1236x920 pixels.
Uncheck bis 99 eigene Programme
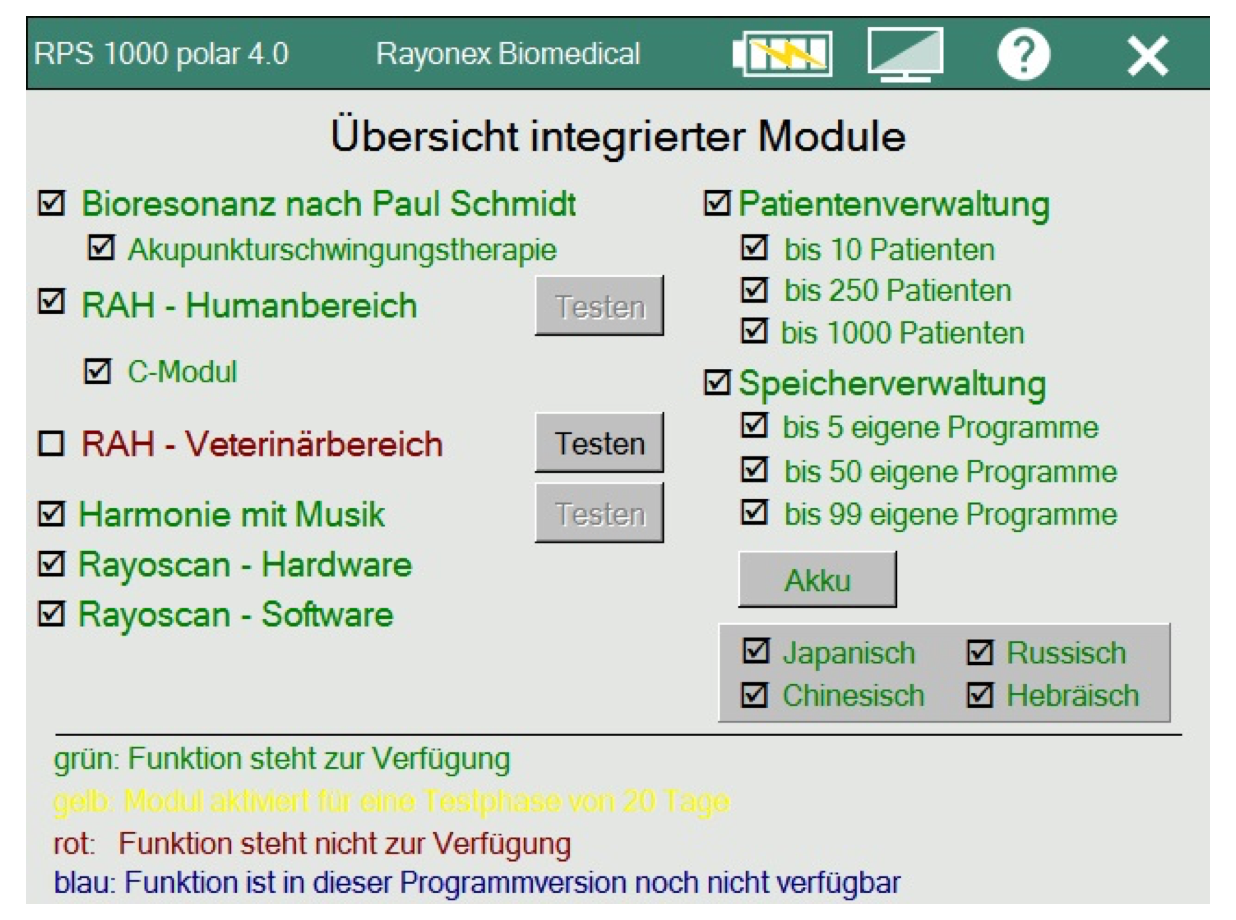click(755, 514)
